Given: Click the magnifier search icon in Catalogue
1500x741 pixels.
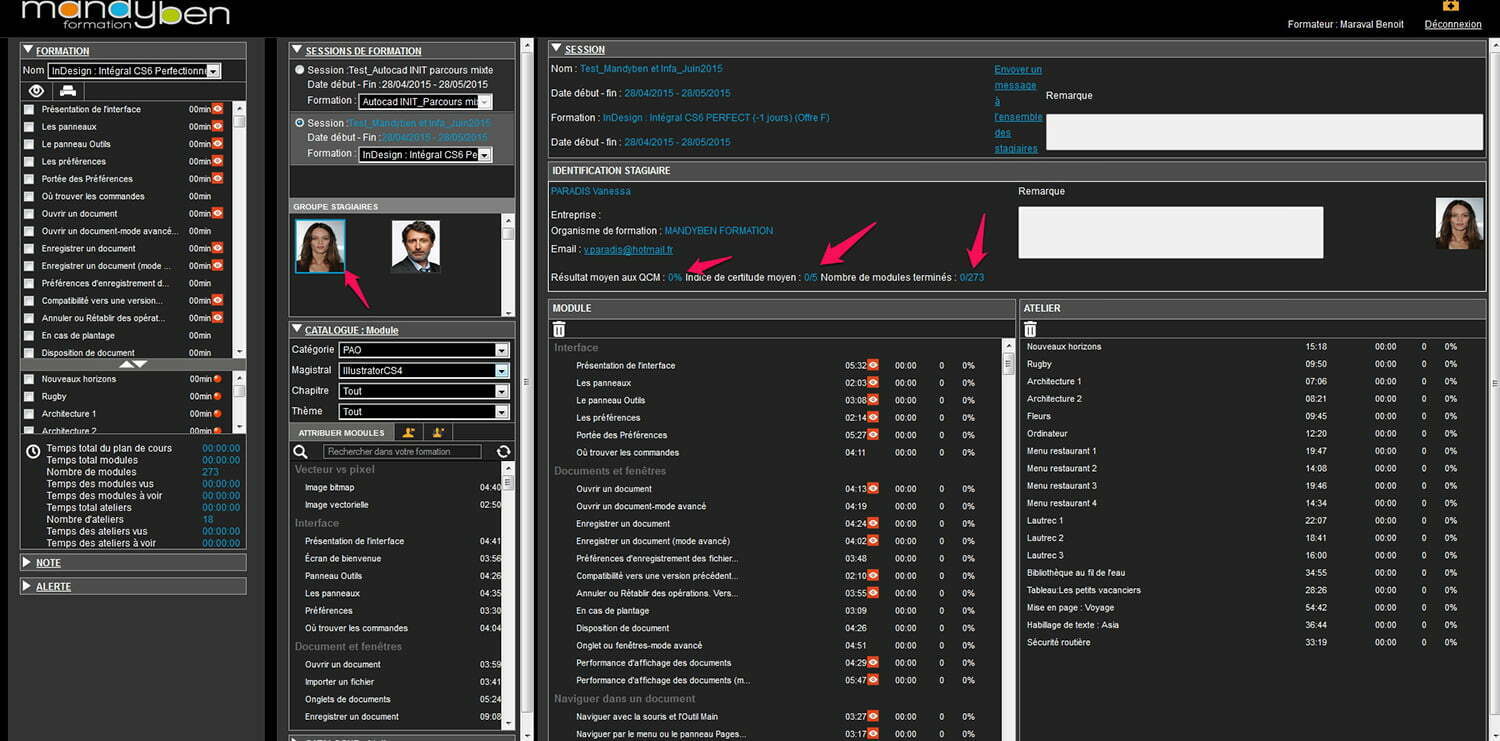Looking at the screenshot, I should tap(301, 452).
